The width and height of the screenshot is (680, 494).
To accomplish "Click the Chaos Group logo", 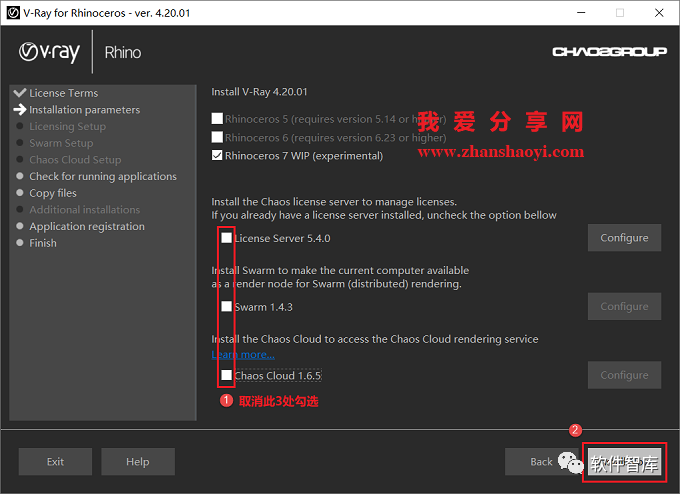I will 609,52.
